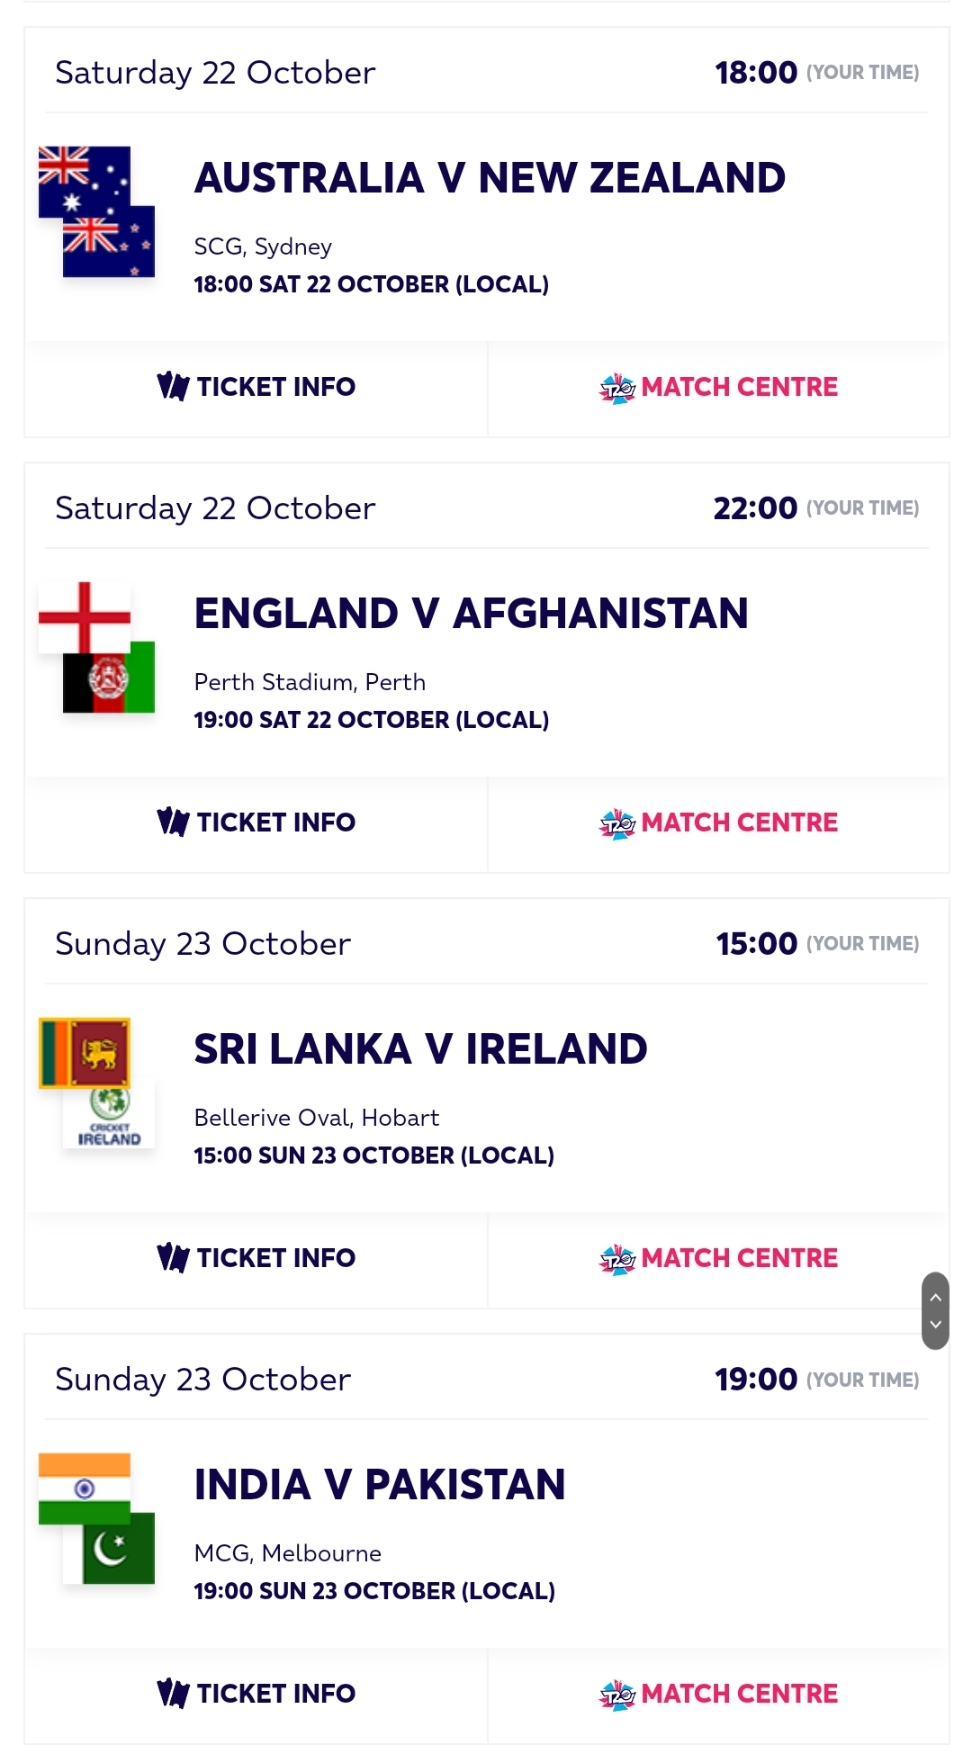Open Match Centre for Australia v New Zealand

click(718, 387)
